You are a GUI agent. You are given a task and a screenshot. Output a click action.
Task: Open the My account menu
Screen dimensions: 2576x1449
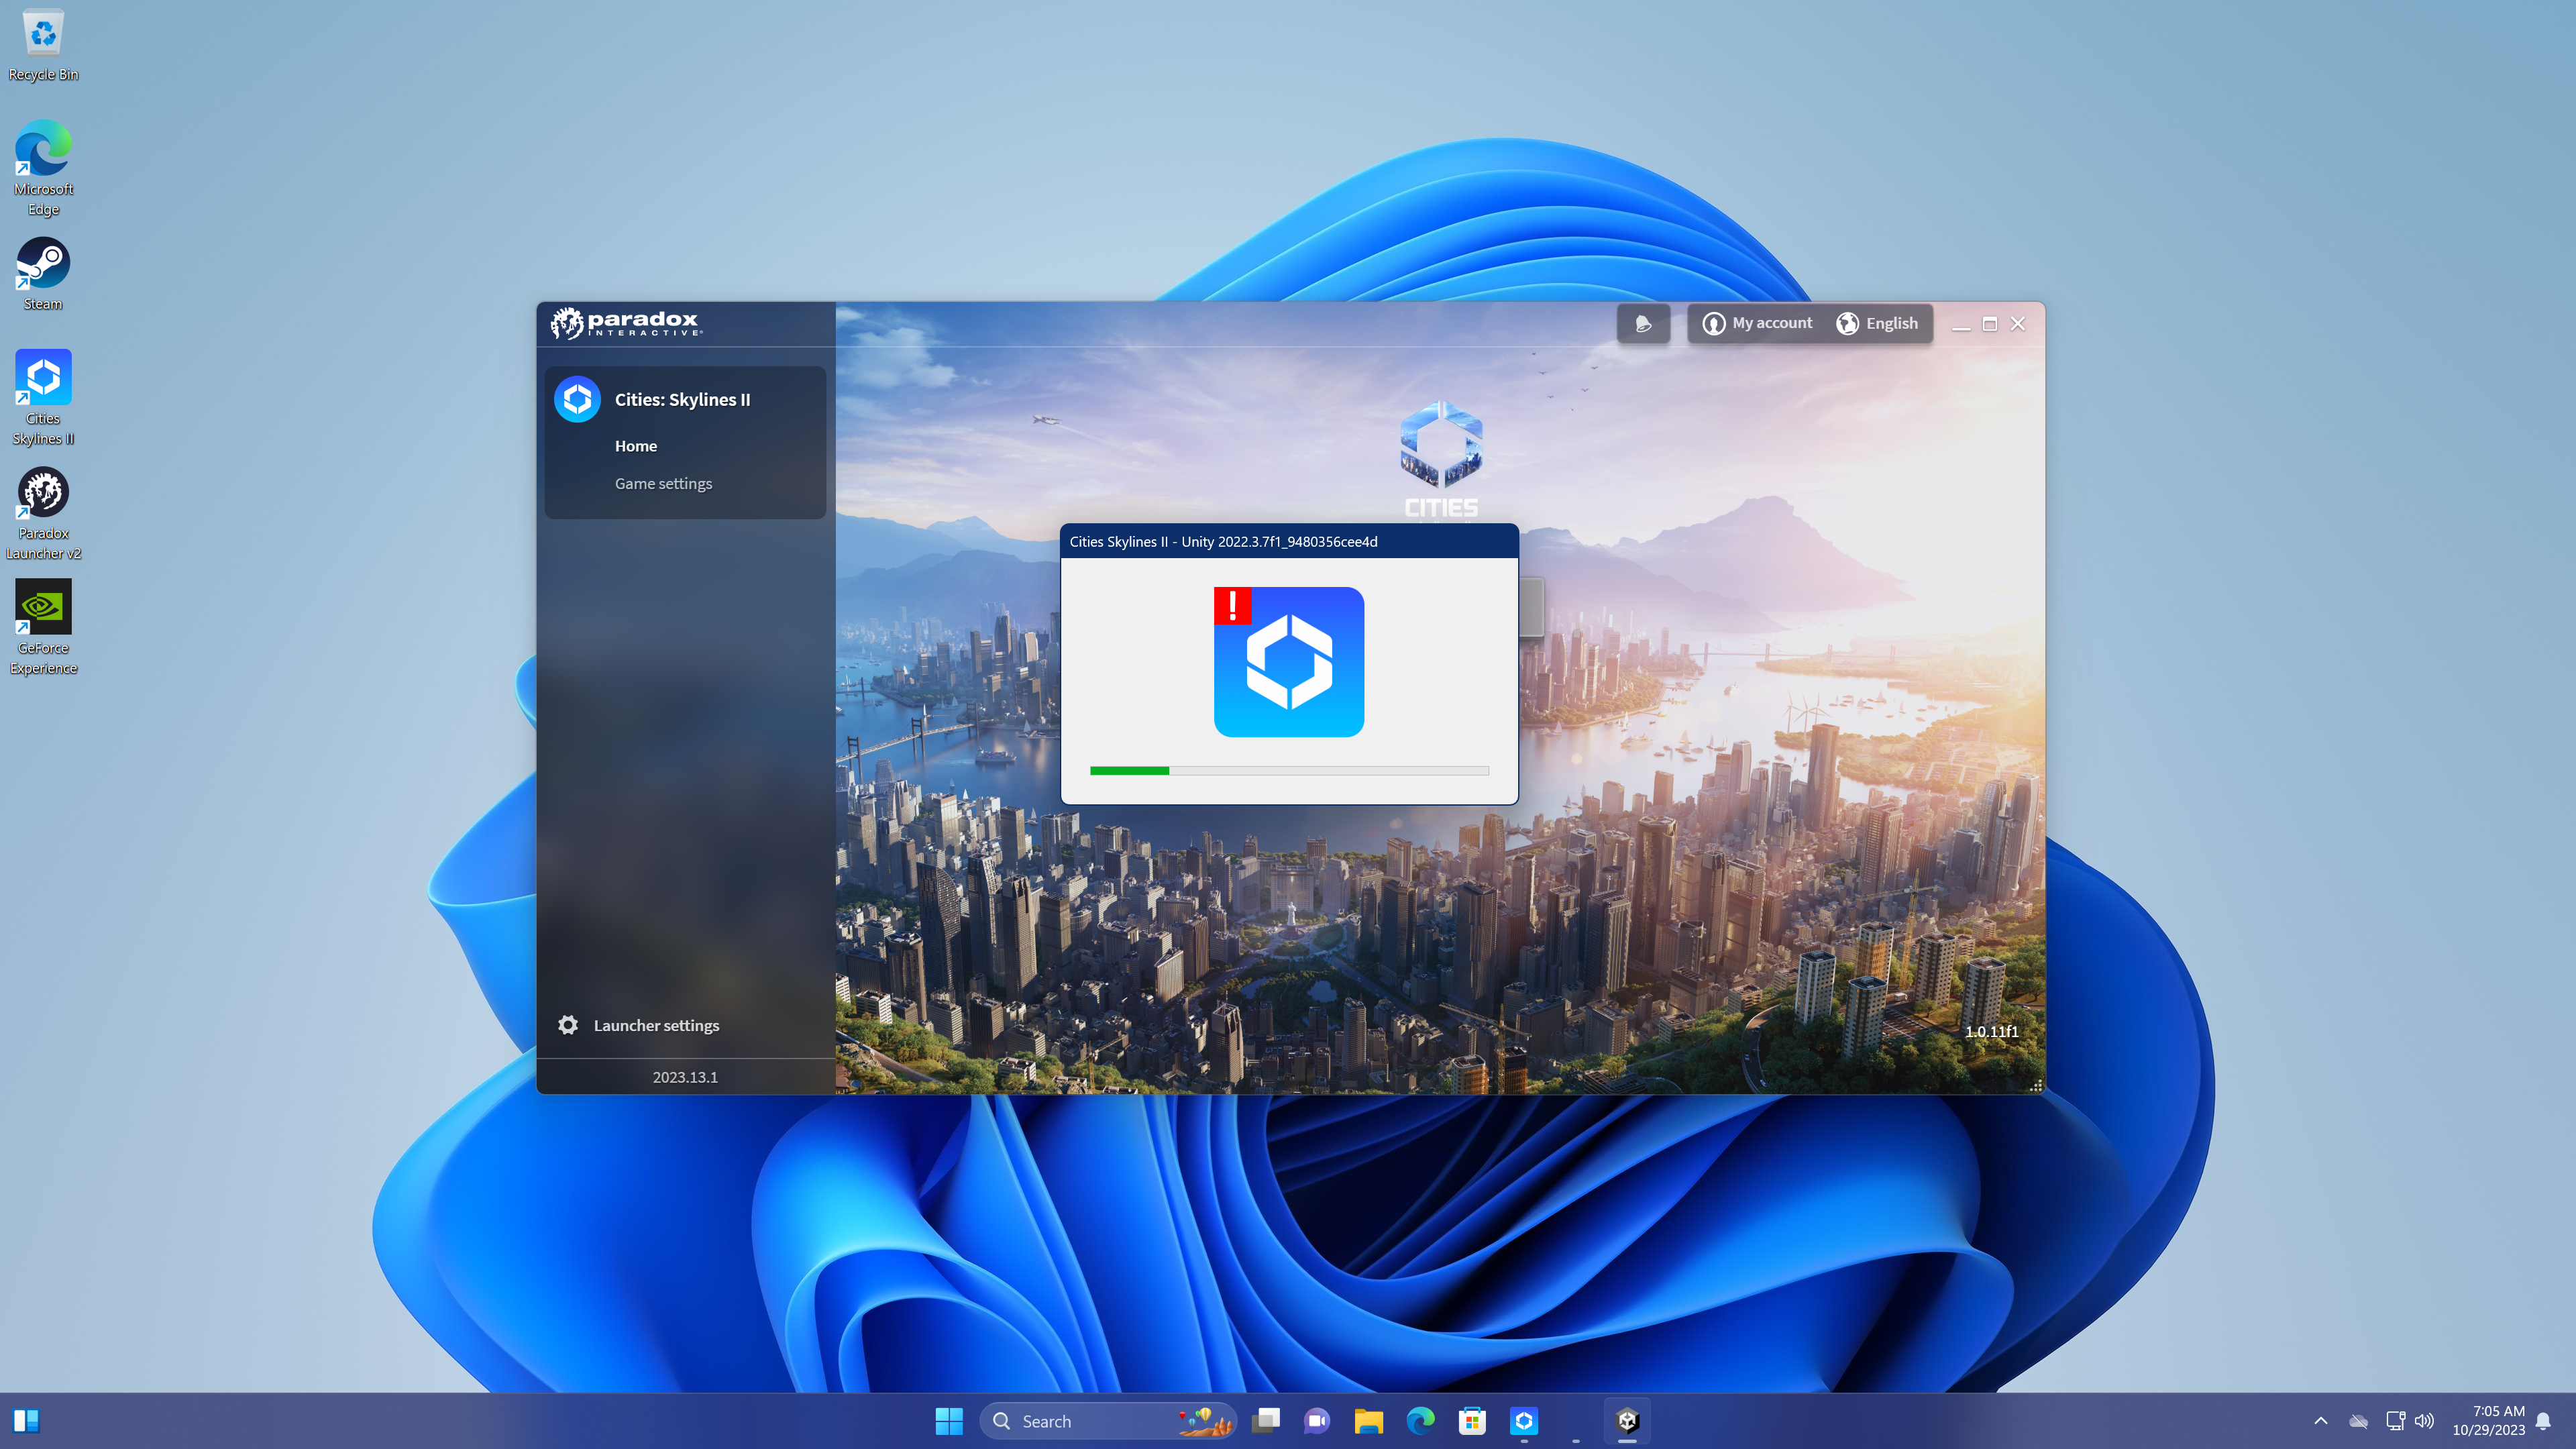pos(1757,323)
